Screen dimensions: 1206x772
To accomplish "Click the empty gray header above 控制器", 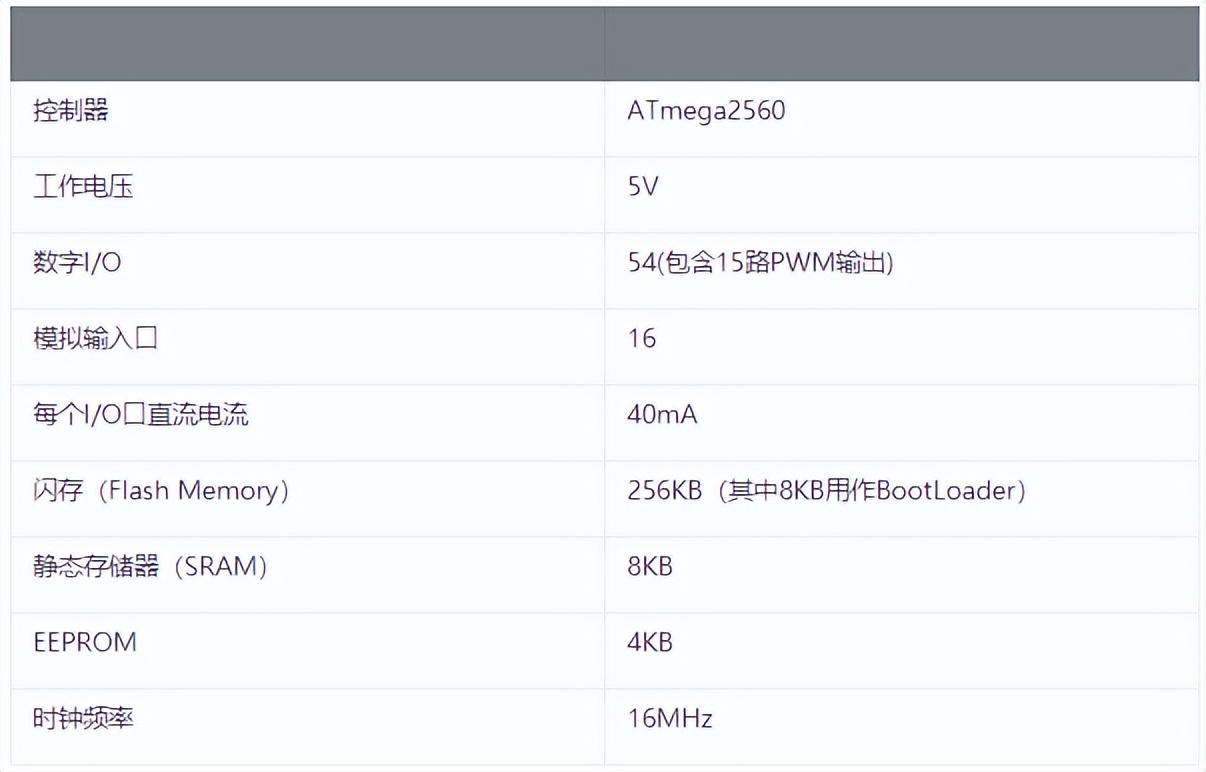I will point(307,44).
